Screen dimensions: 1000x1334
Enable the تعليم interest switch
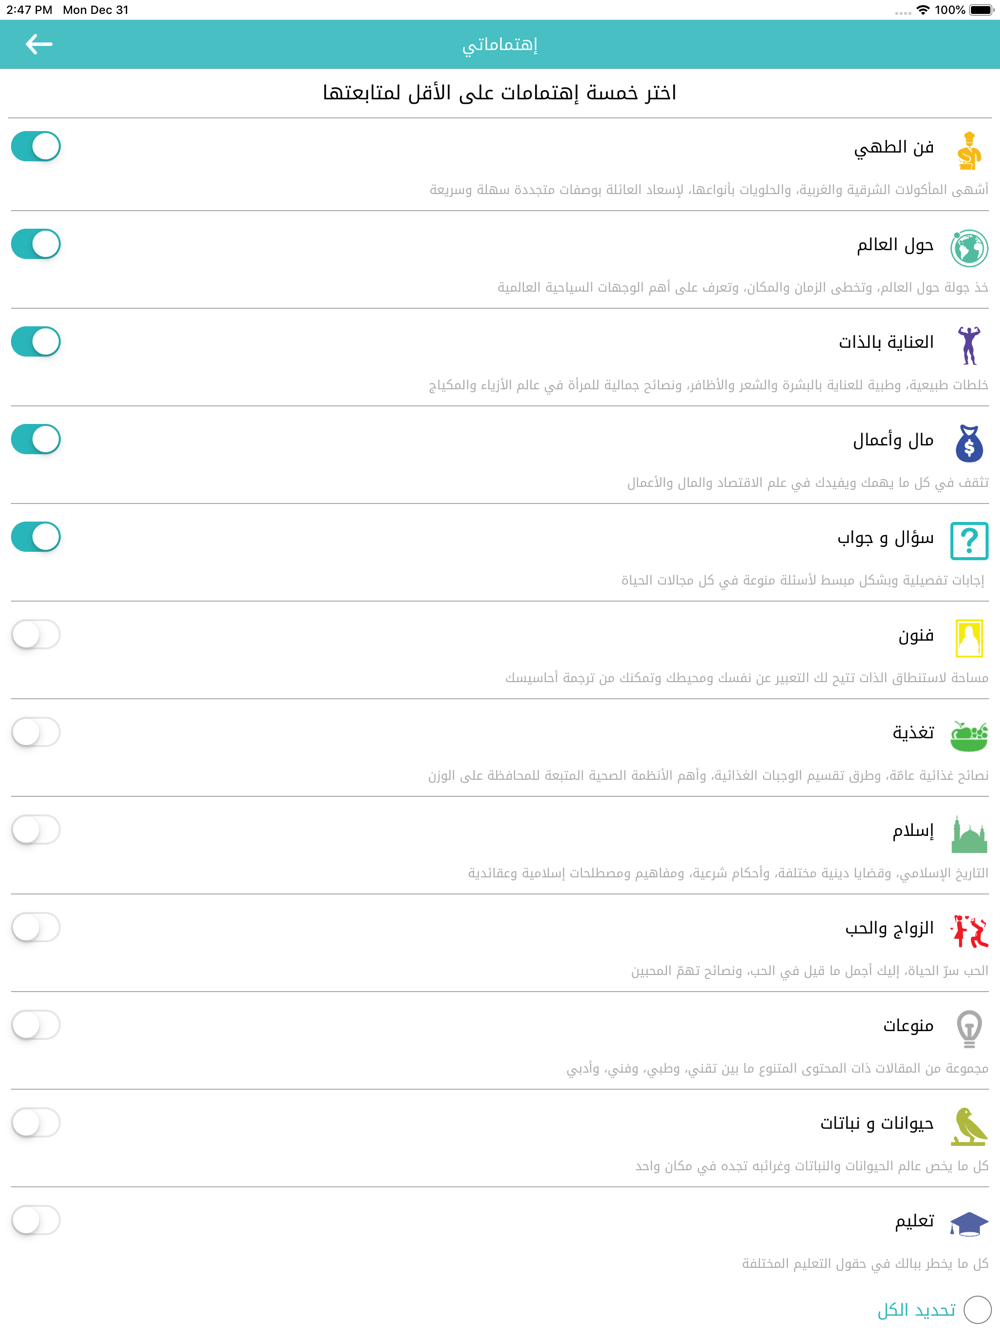(36, 1220)
